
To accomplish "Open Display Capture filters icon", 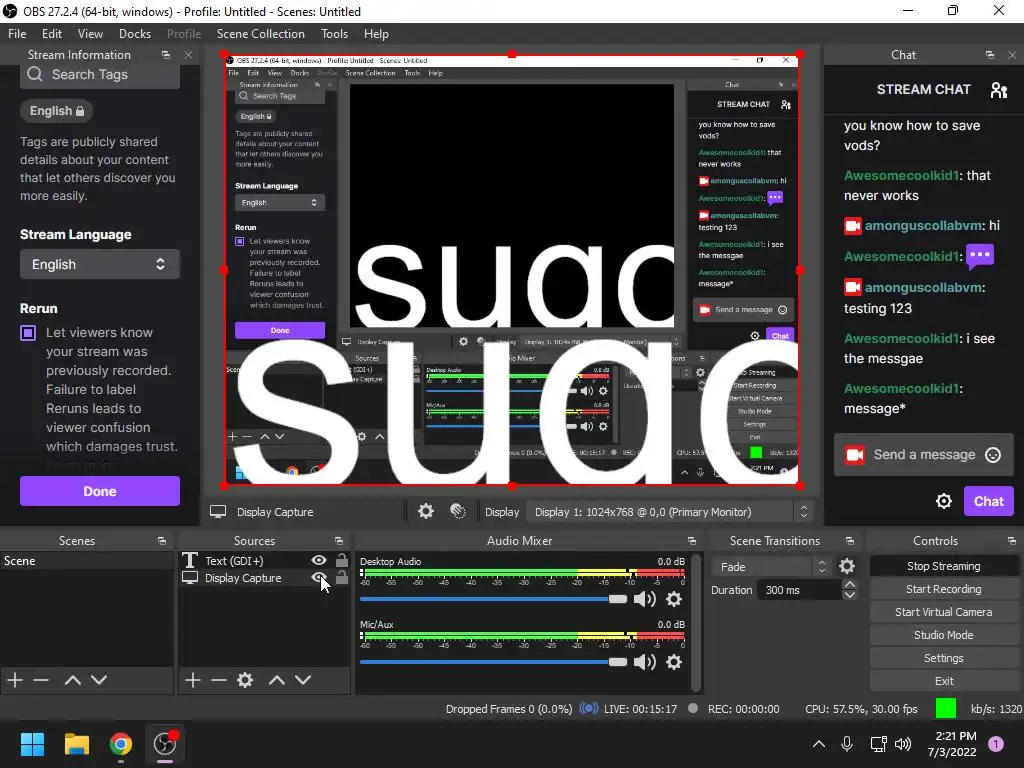I will [458, 511].
